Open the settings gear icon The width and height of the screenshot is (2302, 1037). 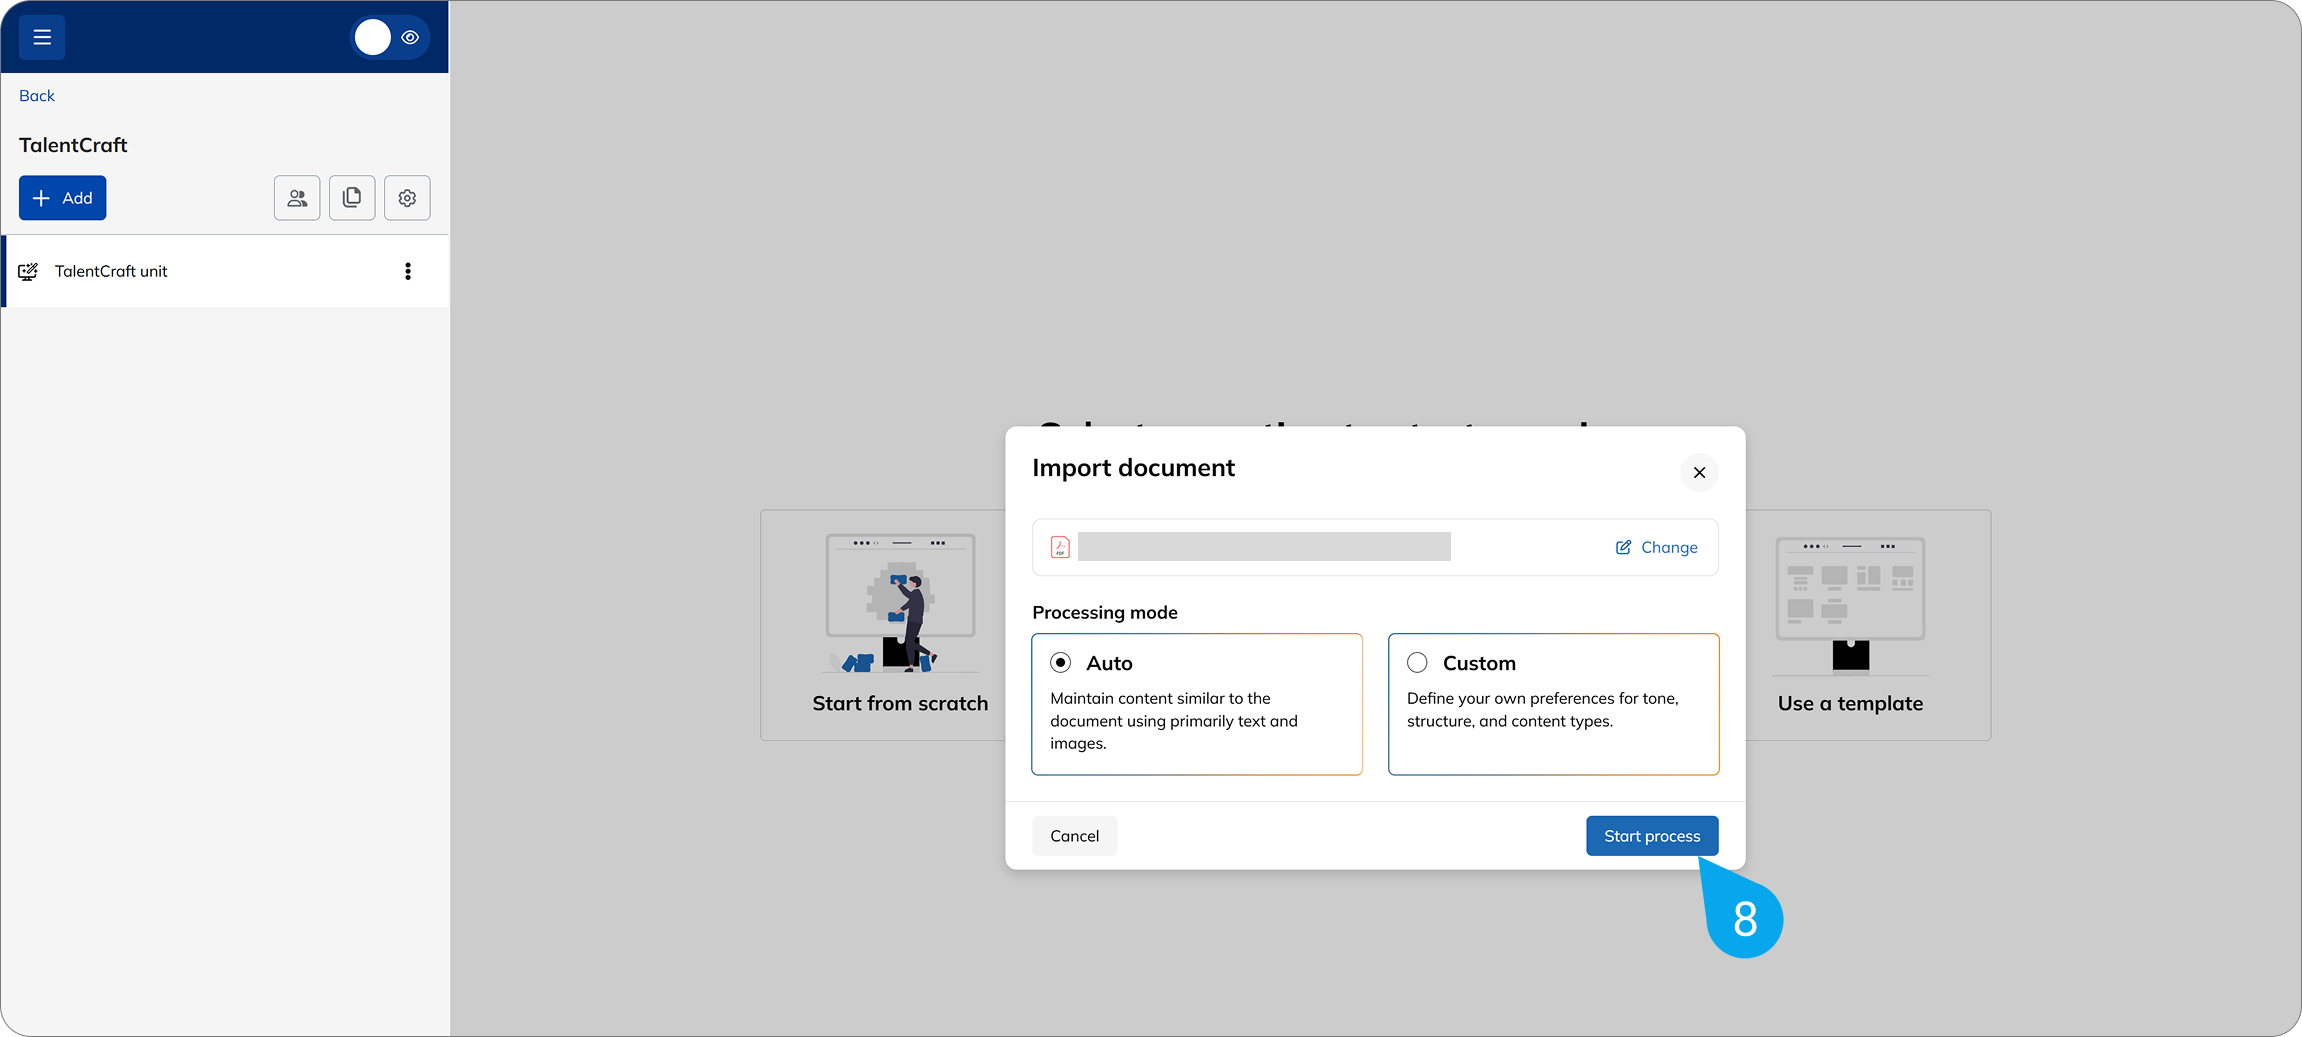click(x=407, y=198)
